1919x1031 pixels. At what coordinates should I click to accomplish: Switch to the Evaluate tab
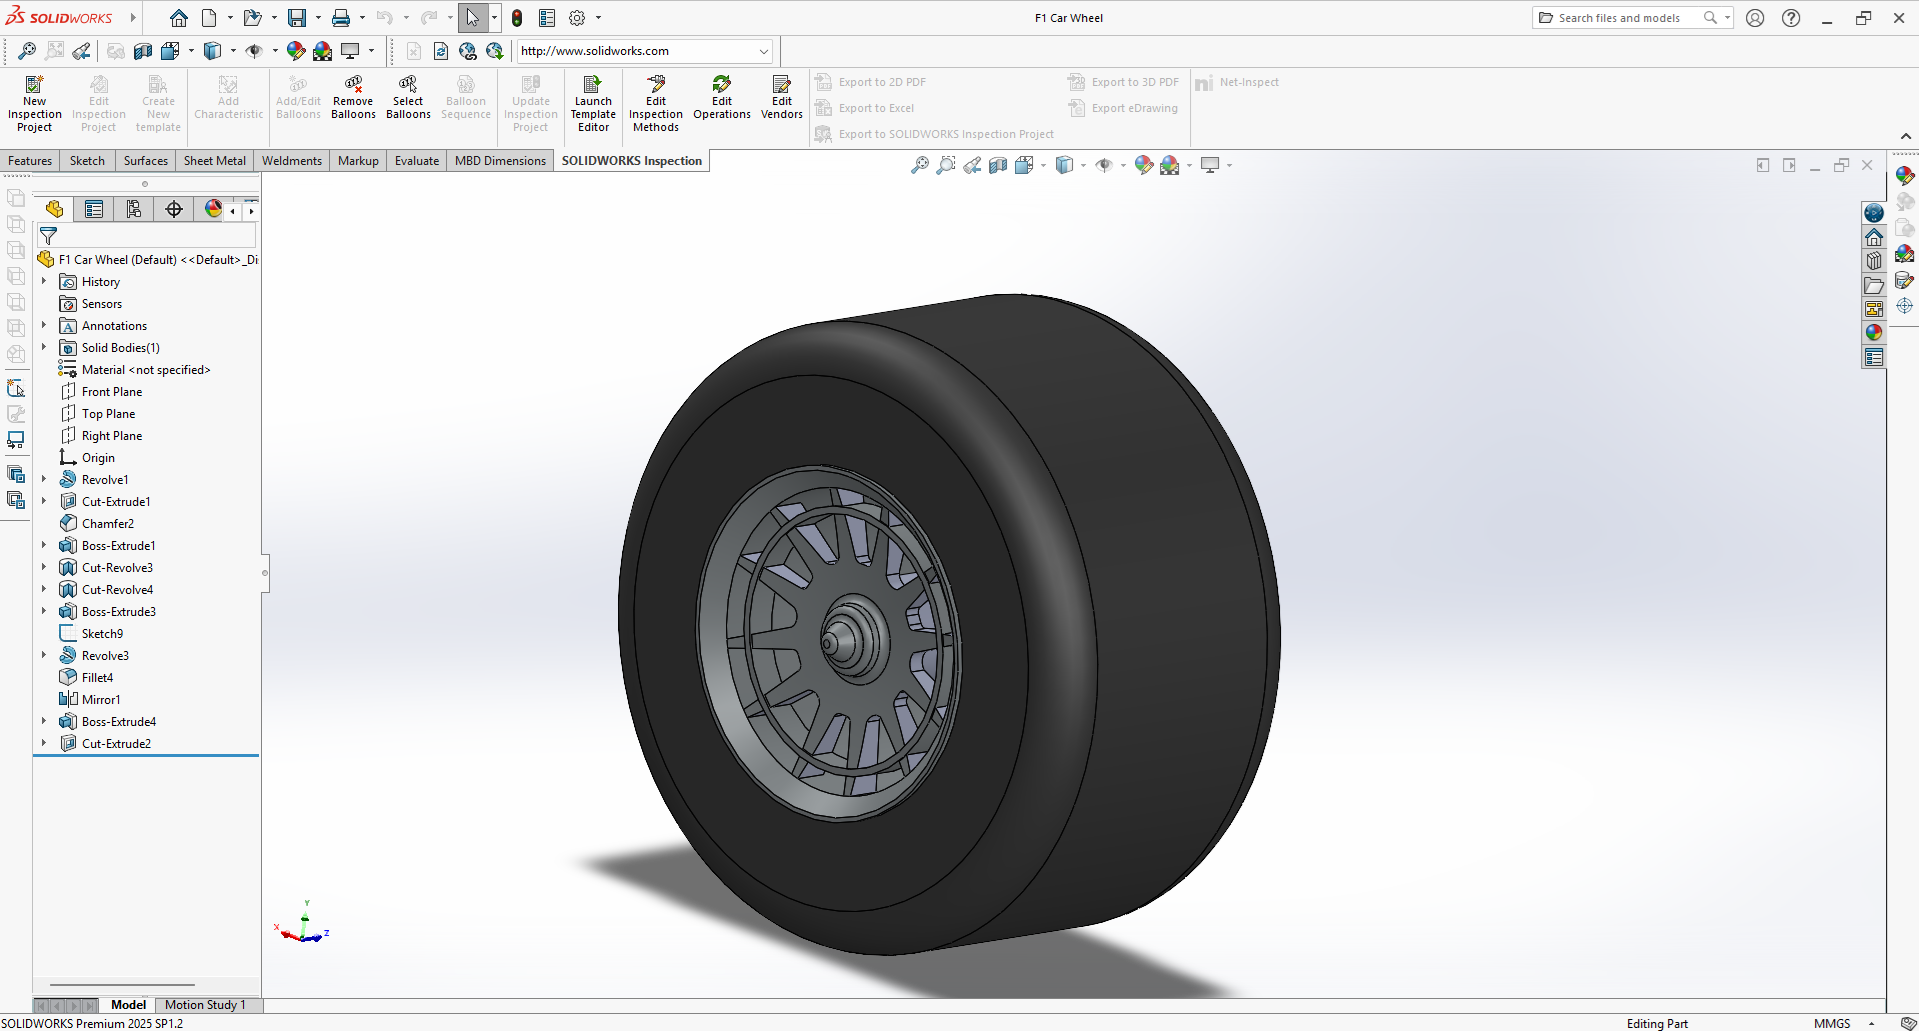click(x=416, y=161)
